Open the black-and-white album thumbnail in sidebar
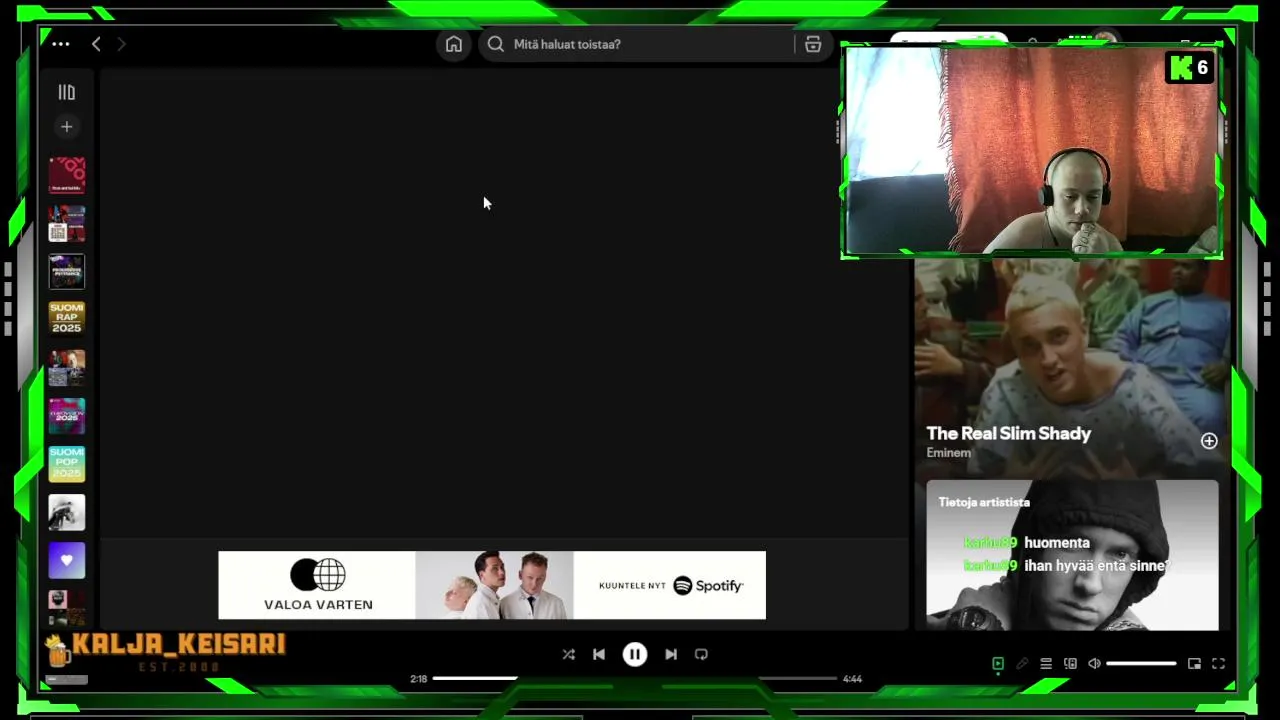This screenshot has height=720, width=1280. pyautogui.click(x=67, y=512)
